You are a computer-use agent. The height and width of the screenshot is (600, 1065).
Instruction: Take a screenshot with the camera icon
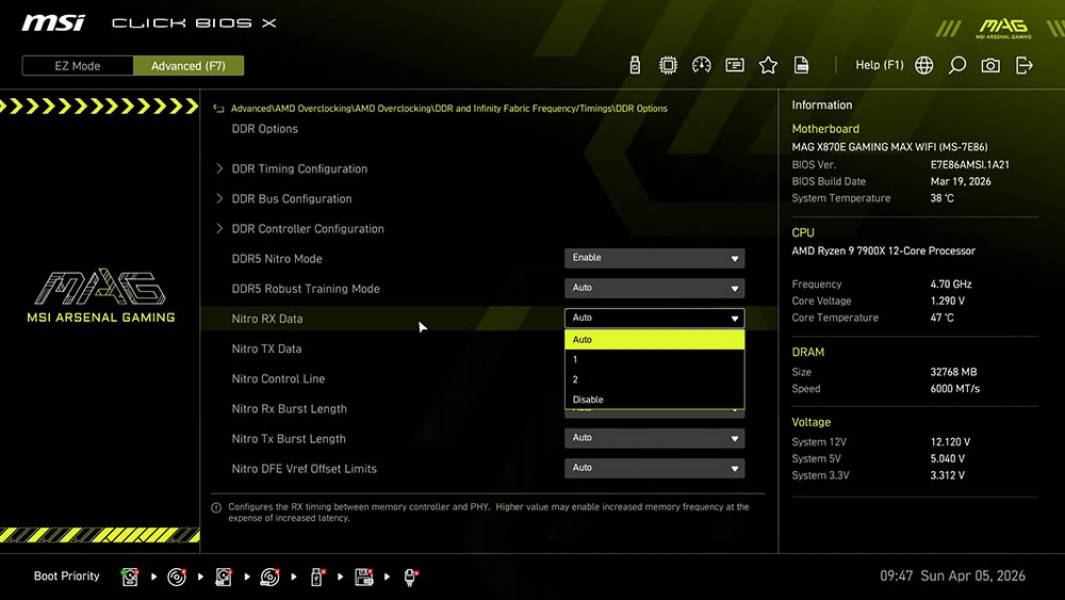pos(989,64)
